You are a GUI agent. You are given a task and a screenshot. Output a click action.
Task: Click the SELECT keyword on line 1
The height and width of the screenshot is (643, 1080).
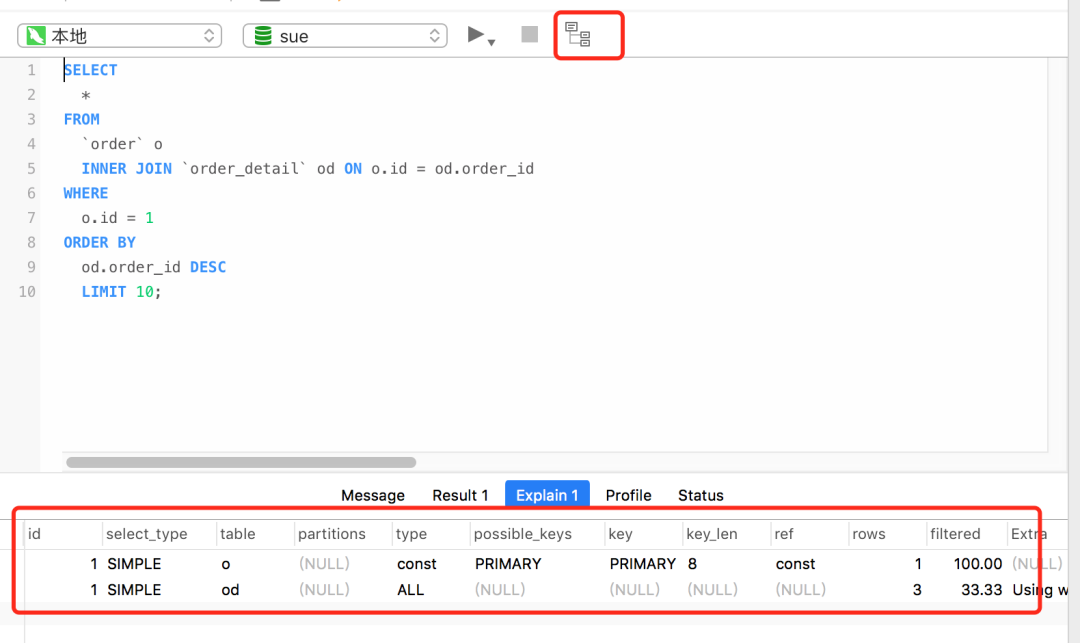90,69
